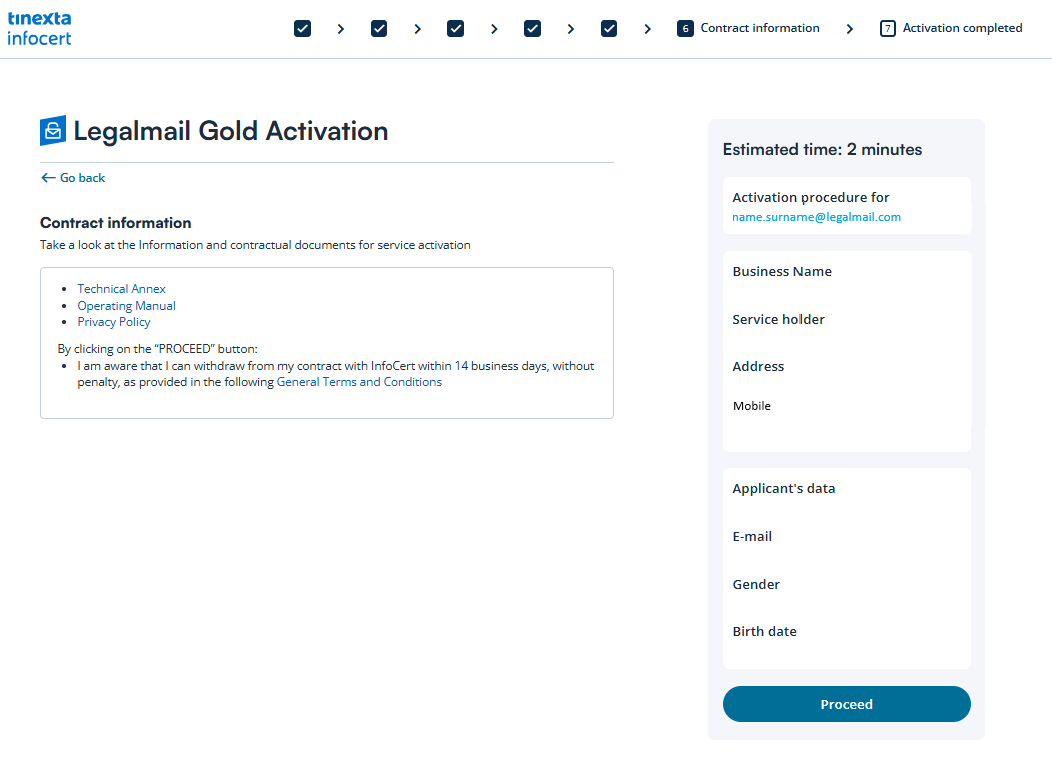This screenshot has height=760, width=1052.
Task: Open the Technical Annex document
Action: [122, 289]
